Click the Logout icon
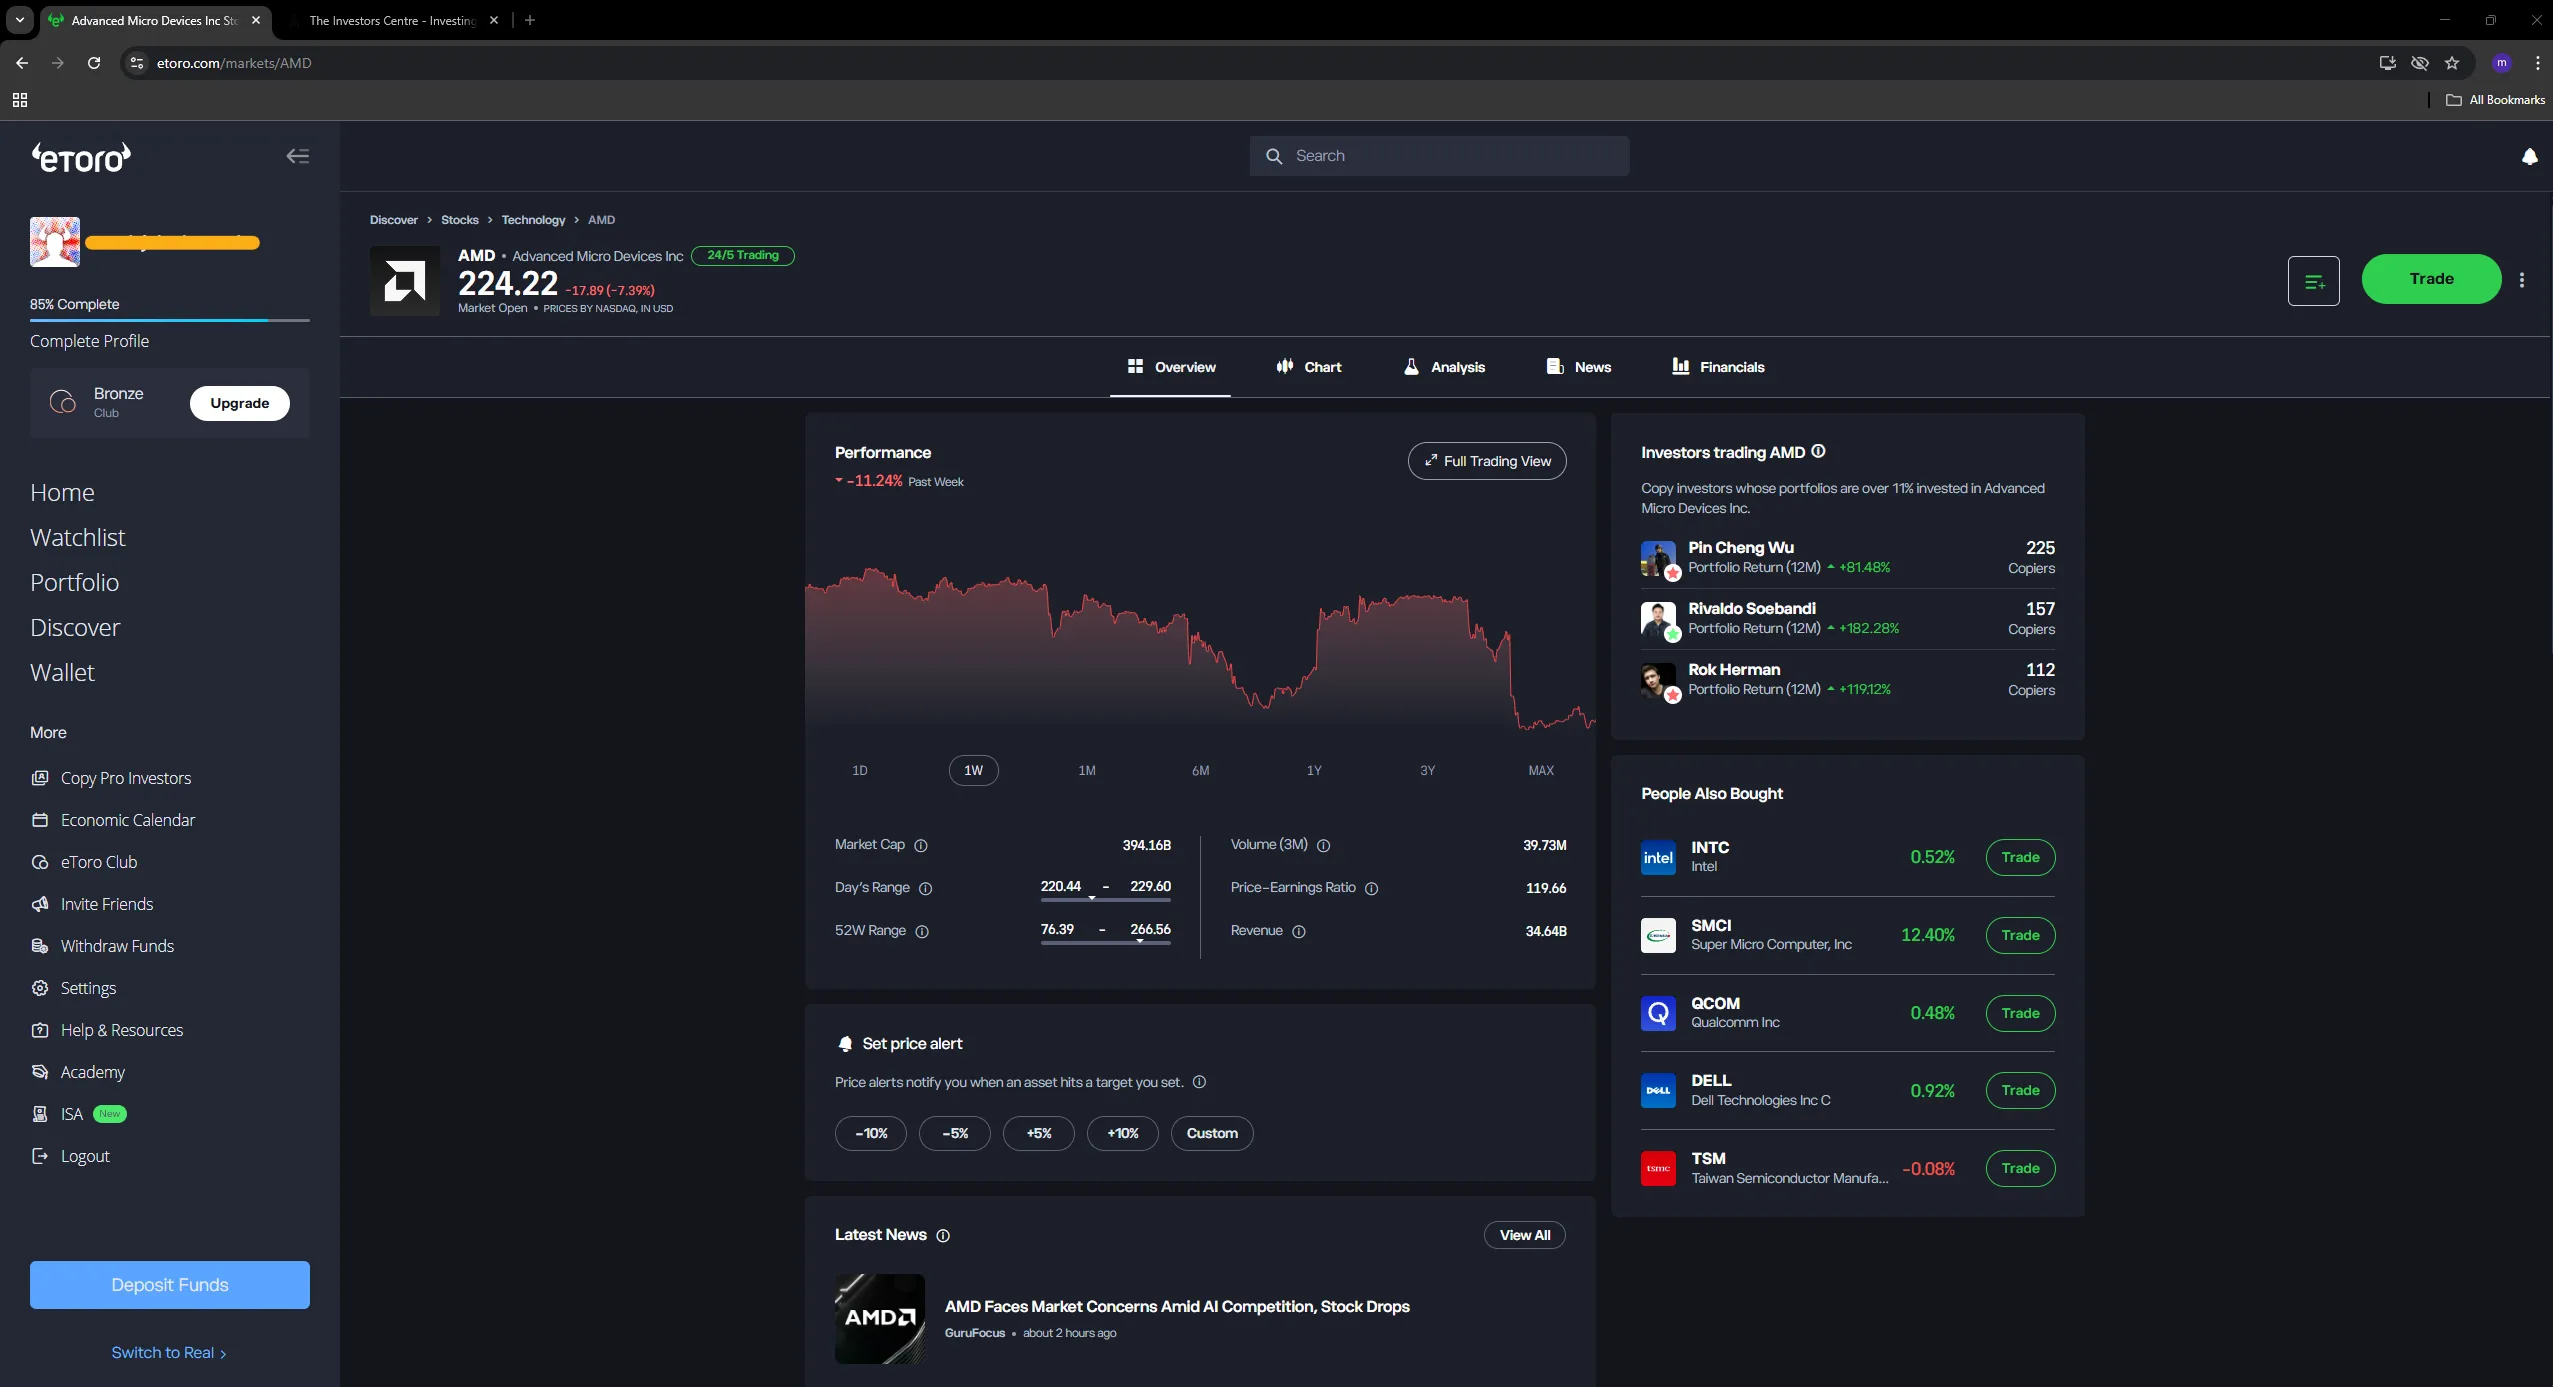 tap(40, 1155)
